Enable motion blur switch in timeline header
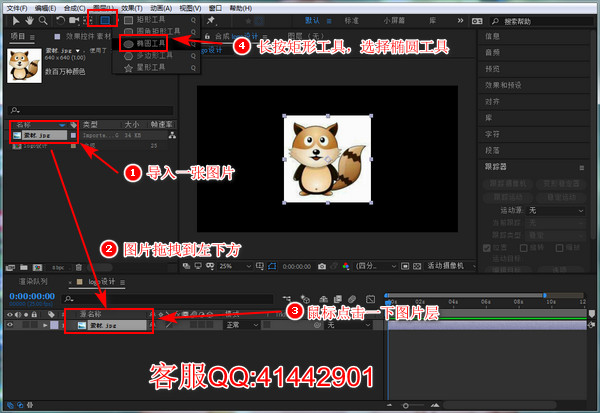Viewport: 600px width, 413px height. 352,299
